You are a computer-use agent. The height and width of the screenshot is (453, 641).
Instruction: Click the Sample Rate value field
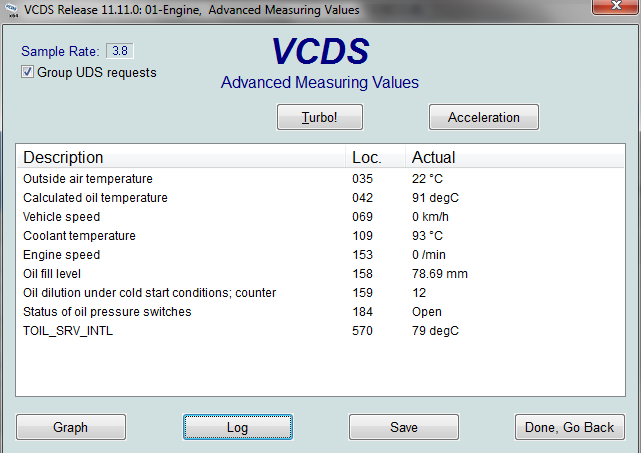coord(120,51)
